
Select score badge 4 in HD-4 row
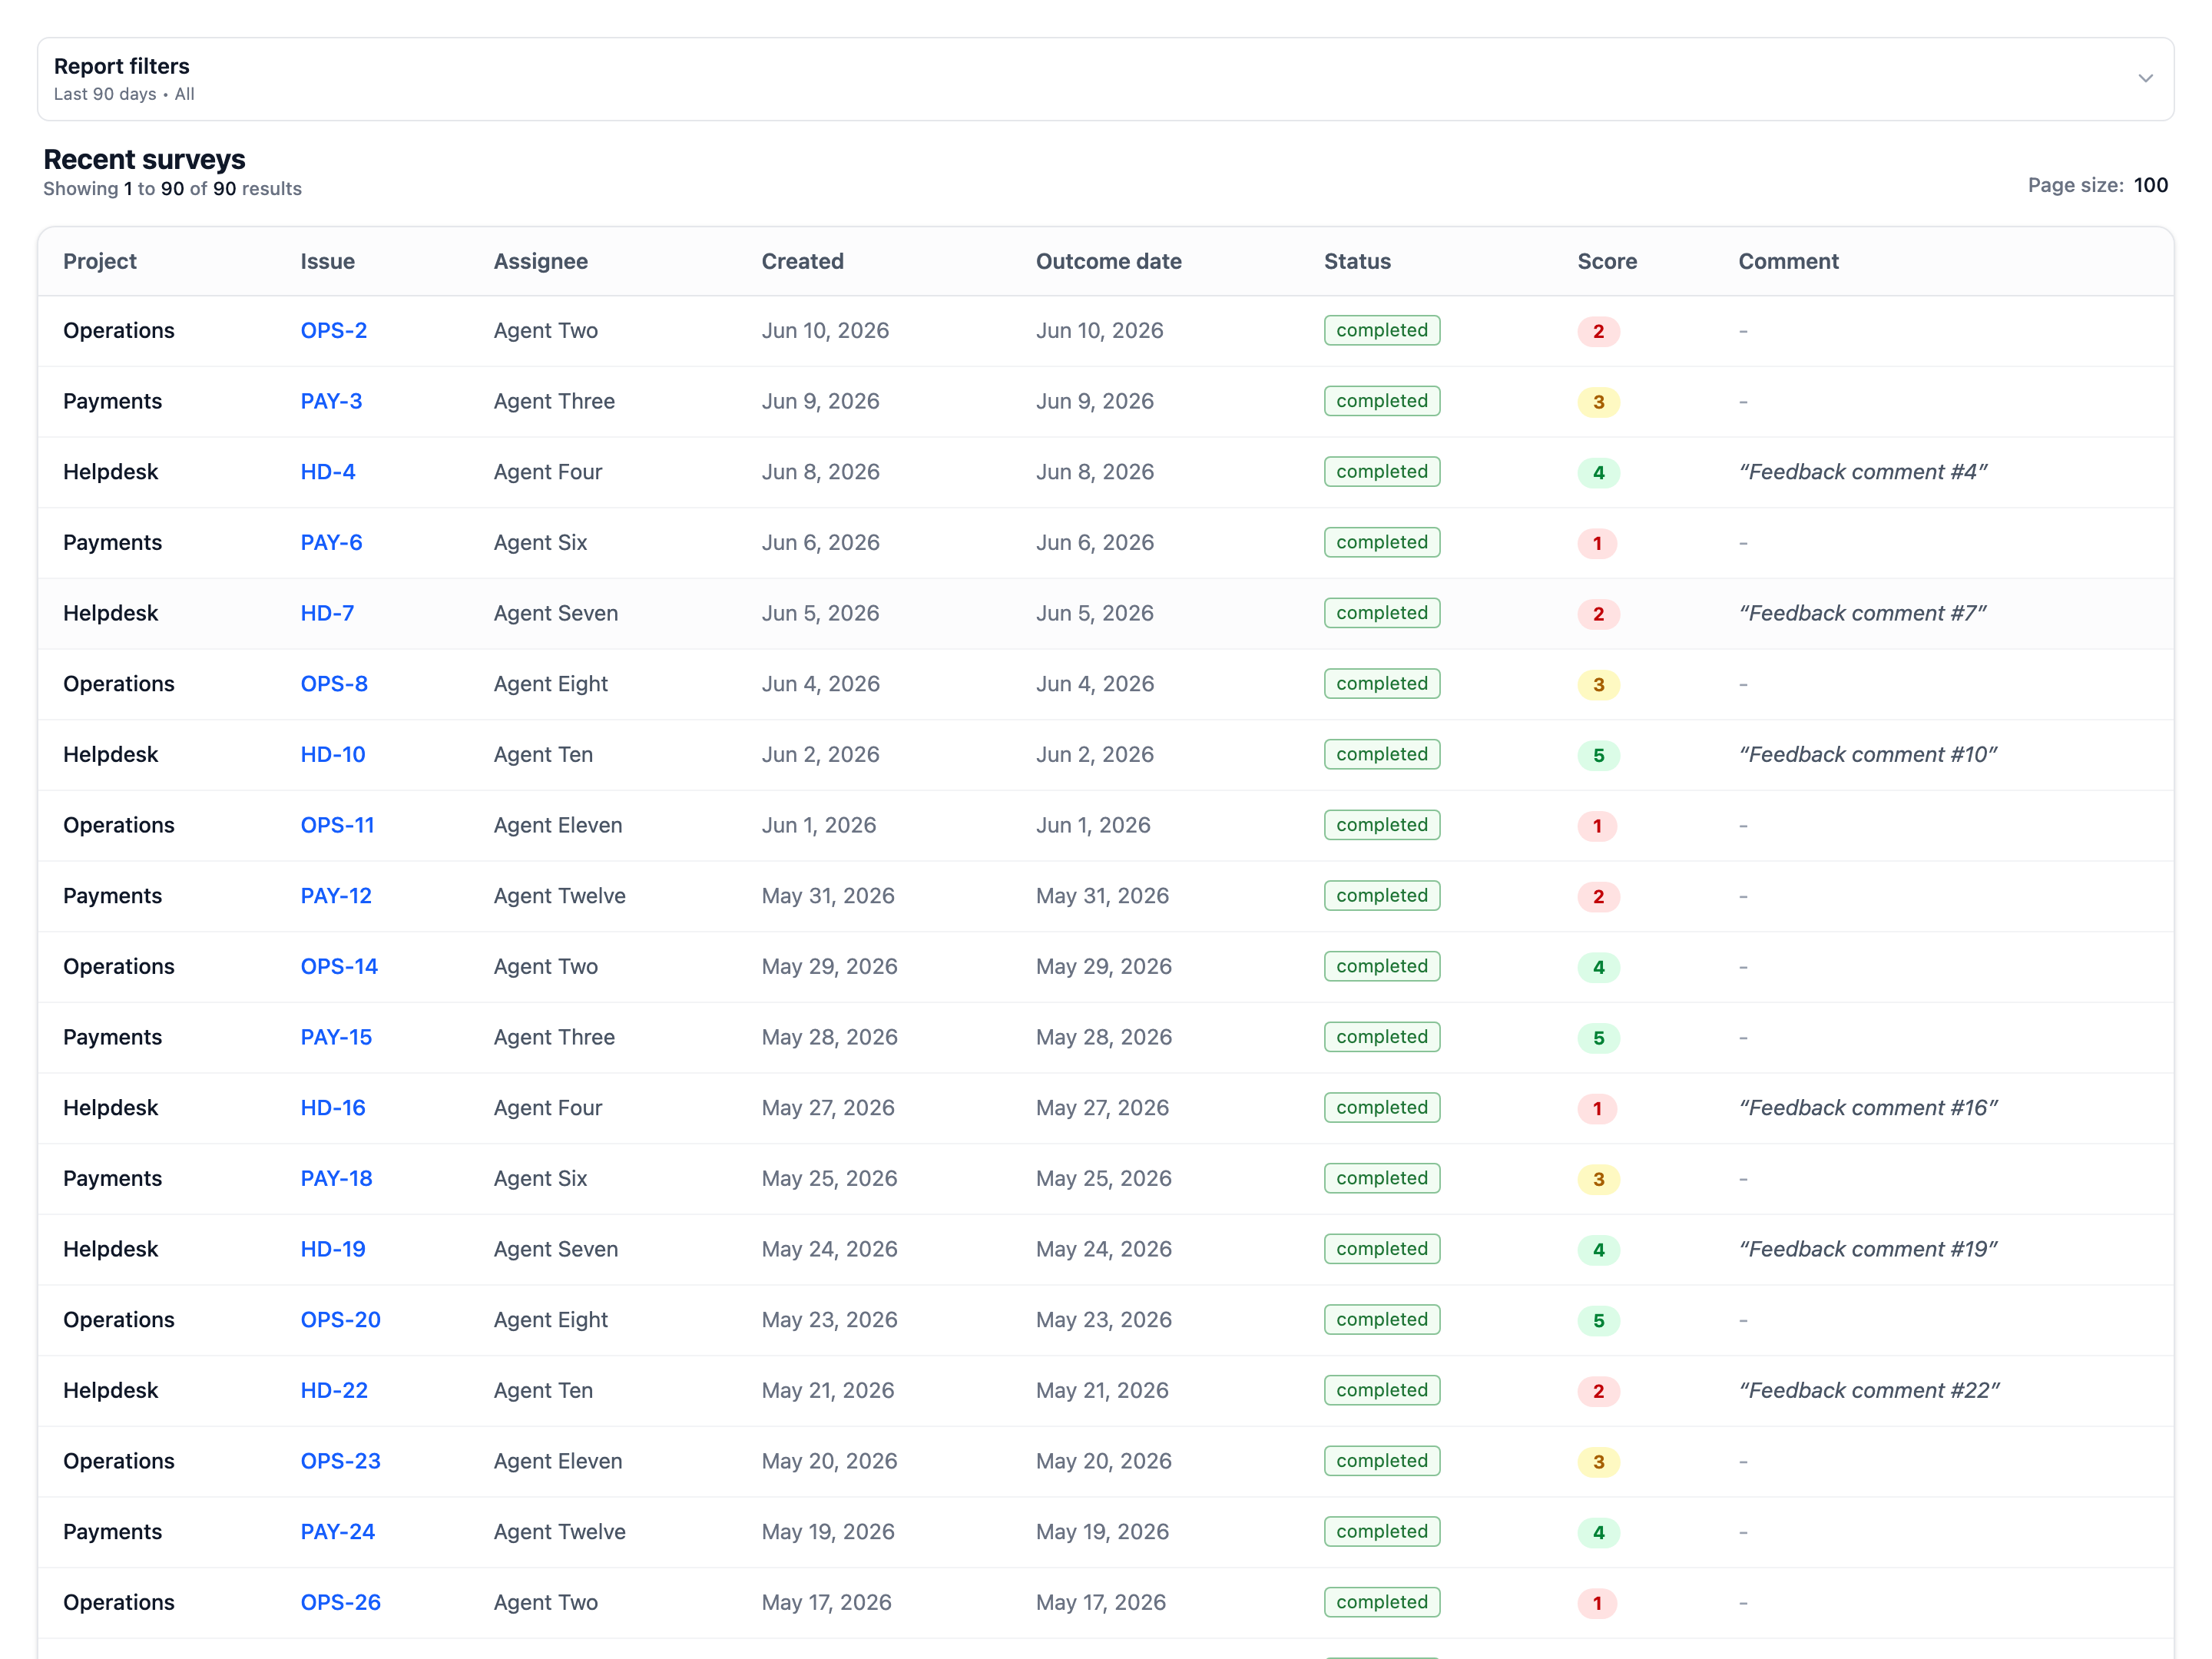[x=1598, y=473]
